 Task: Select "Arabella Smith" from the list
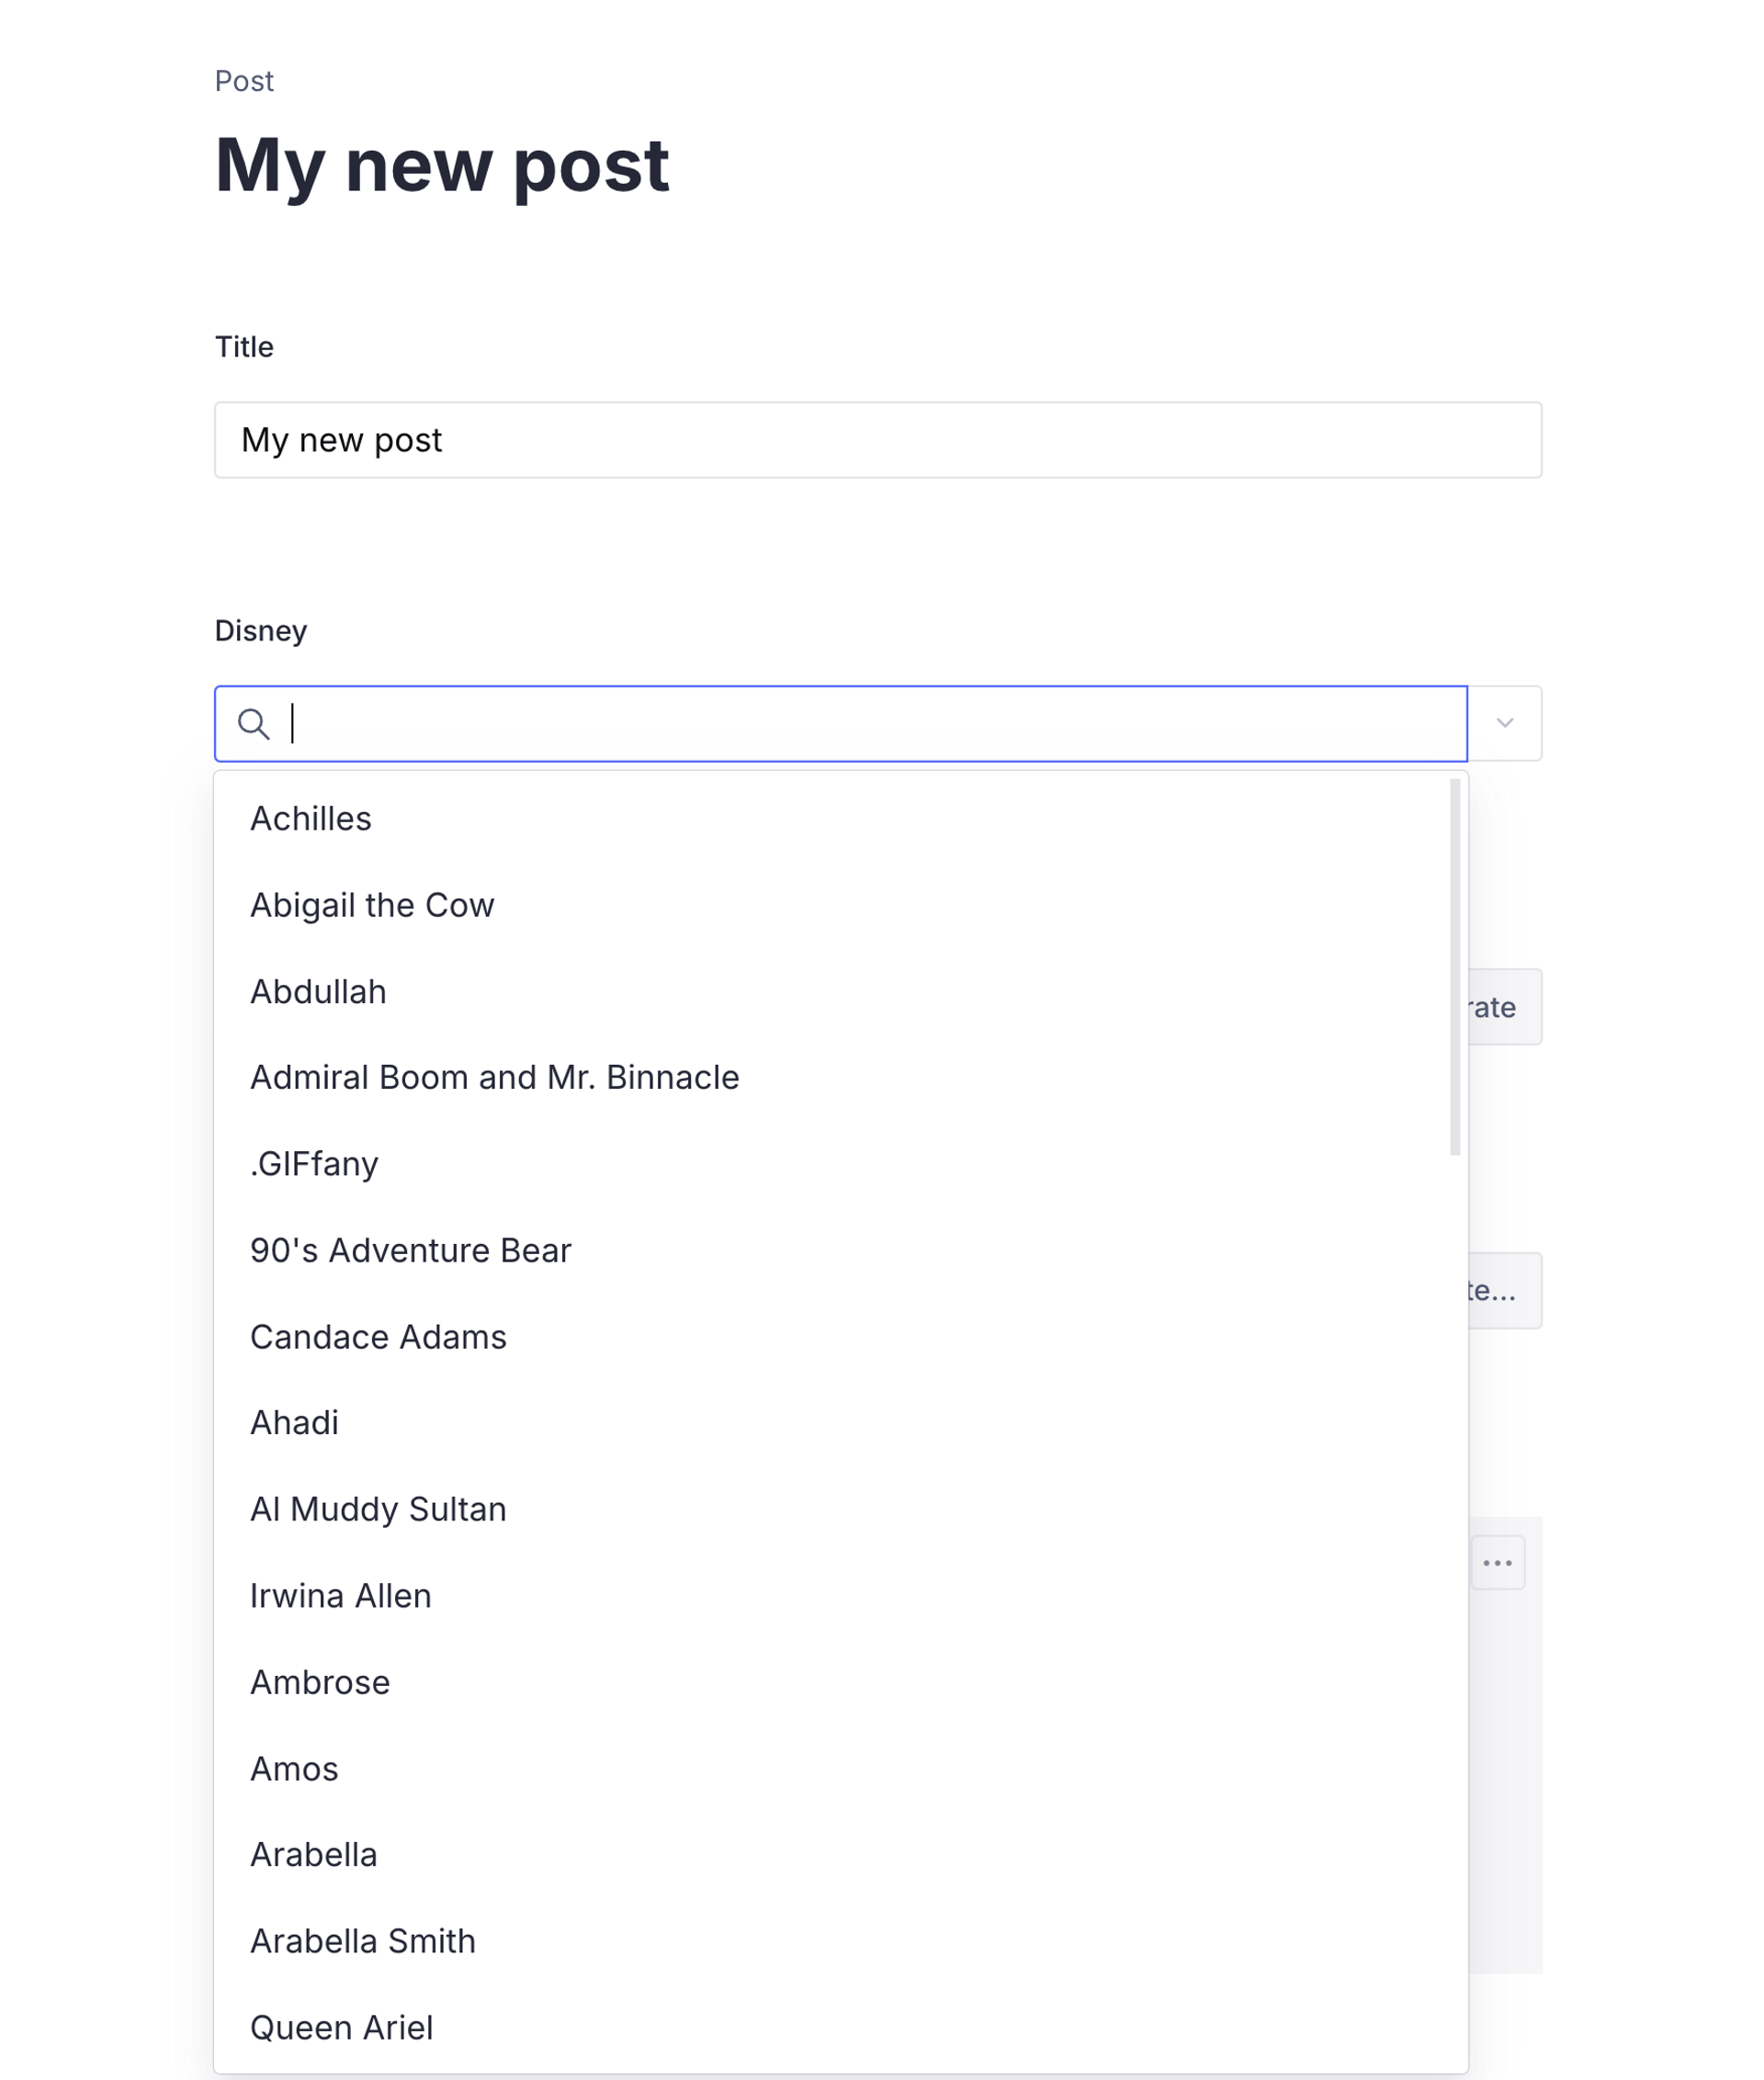[362, 1940]
